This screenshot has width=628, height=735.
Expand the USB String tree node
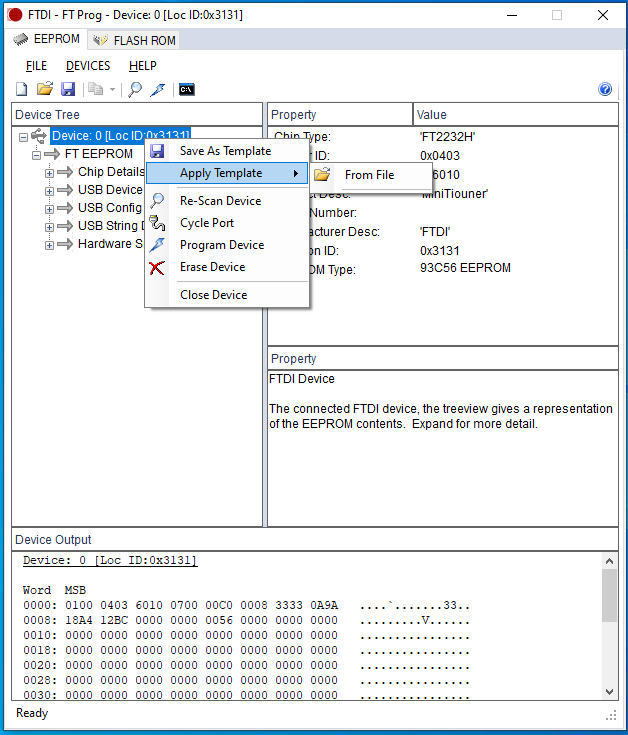(x=49, y=227)
